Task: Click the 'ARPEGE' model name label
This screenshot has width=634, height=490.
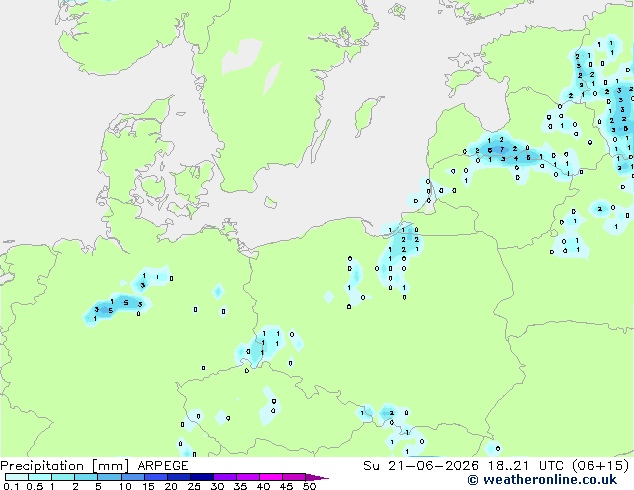Action: 163,466
